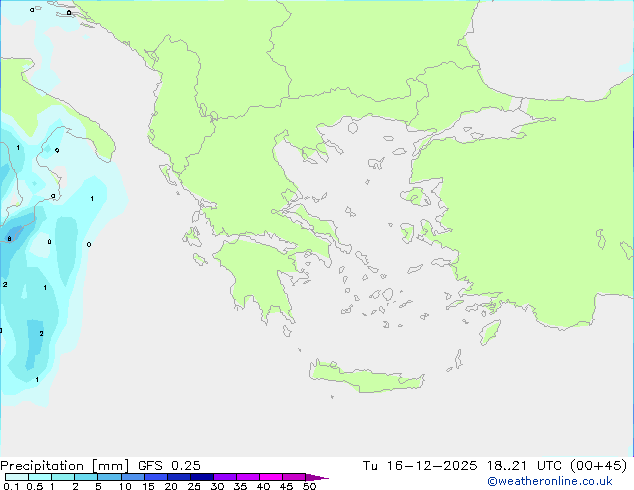
Task: Click the '10' legend scale label
Action: click(125, 486)
